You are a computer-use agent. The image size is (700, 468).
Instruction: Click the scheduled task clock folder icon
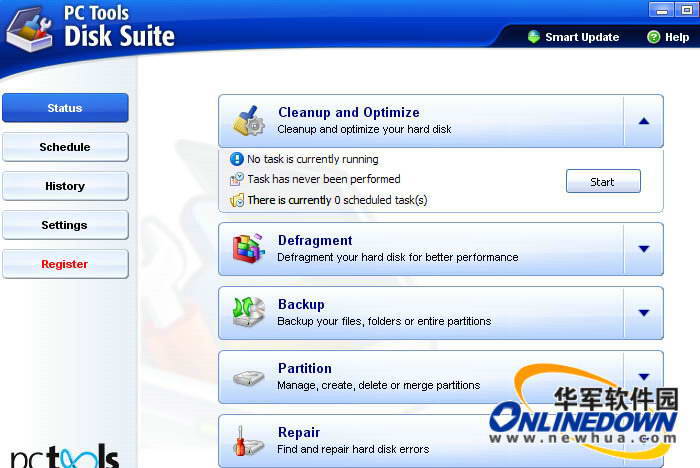[x=236, y=200]
